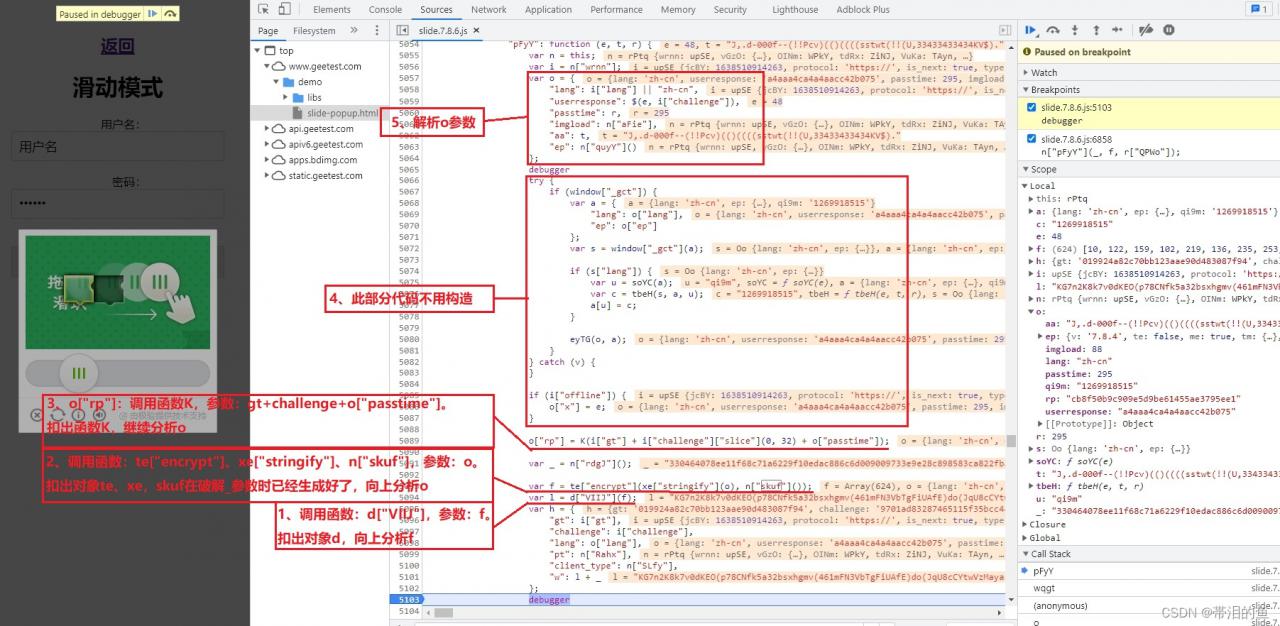Expand apiv6.geetest.com domain node
Image resolution: width=1280 pixels, height=626 pixels.
[268, 144]
